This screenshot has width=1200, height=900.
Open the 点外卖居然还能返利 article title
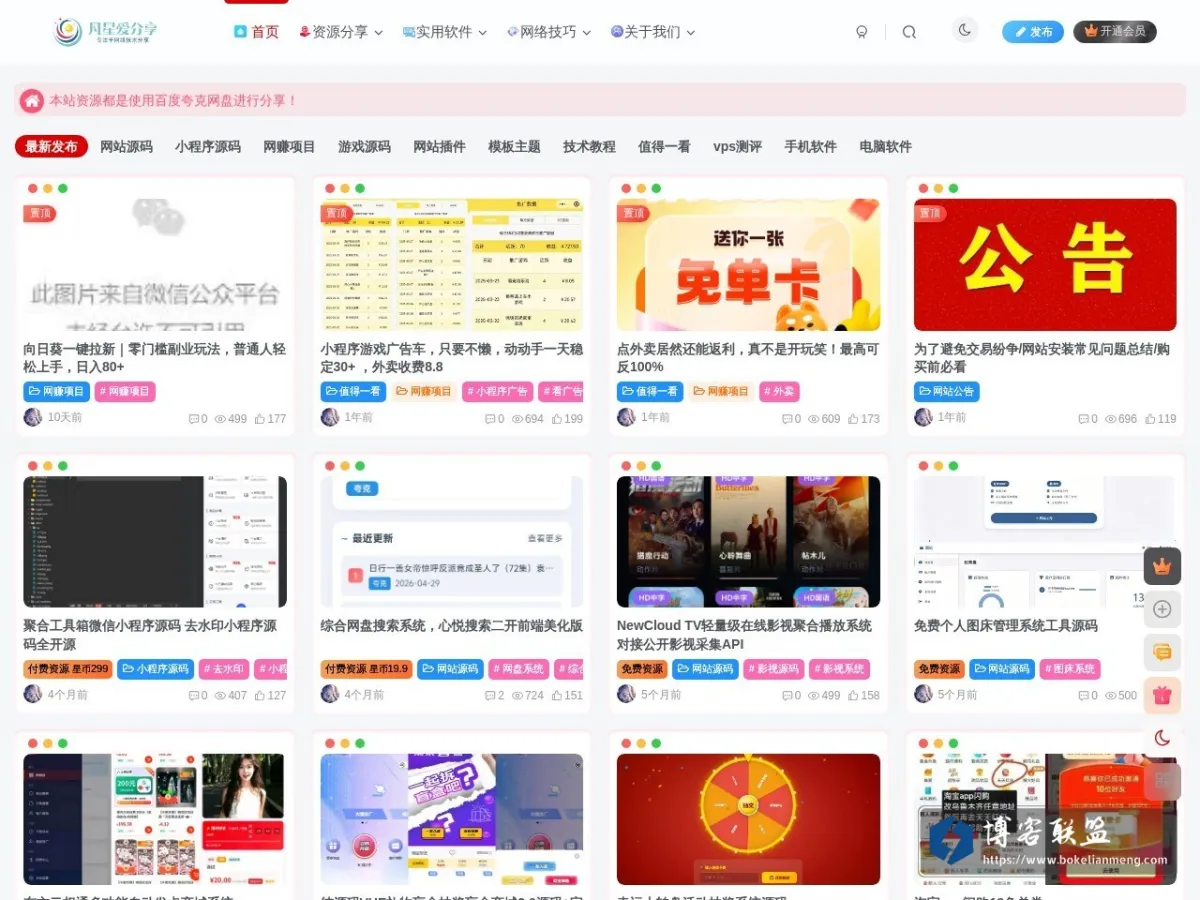coord(748,358)
